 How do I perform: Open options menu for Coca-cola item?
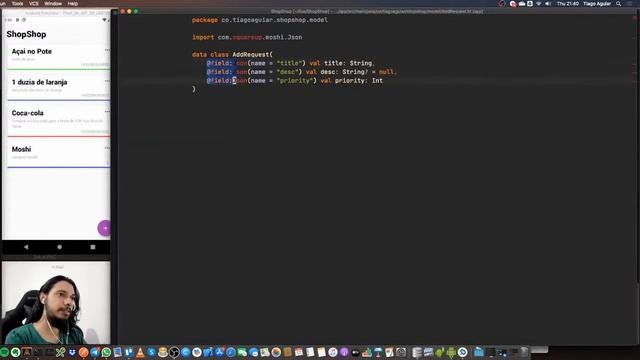click(107, 111)
